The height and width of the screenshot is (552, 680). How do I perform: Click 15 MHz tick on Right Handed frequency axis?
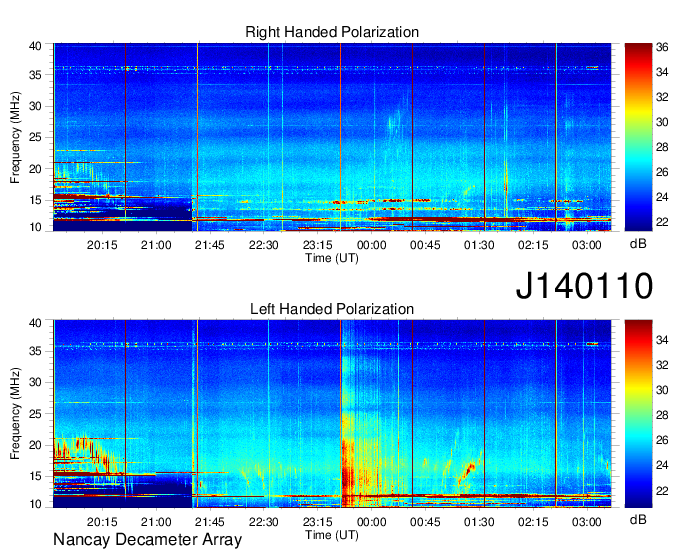coord(35,200)
